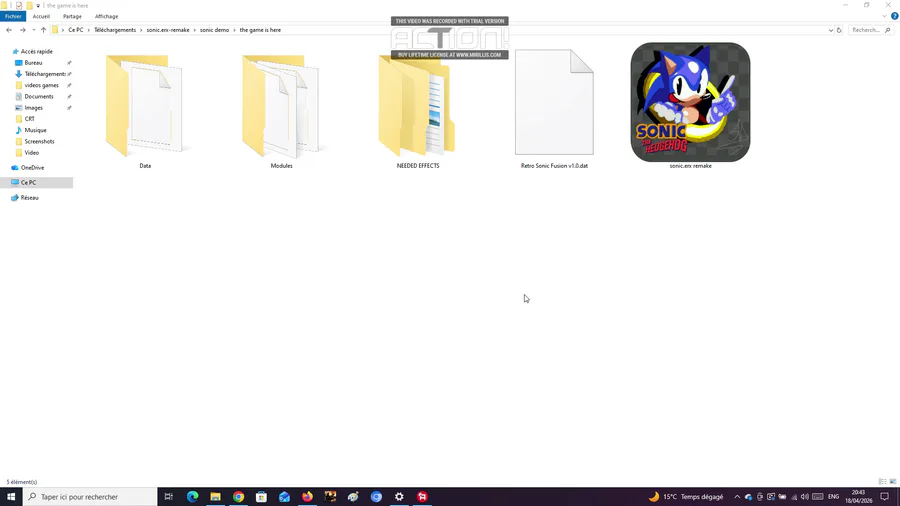The height and width of the screenshot is (506, 900).
Task: Open the recent locations dropdown arrow
Action: coord(34,30)
